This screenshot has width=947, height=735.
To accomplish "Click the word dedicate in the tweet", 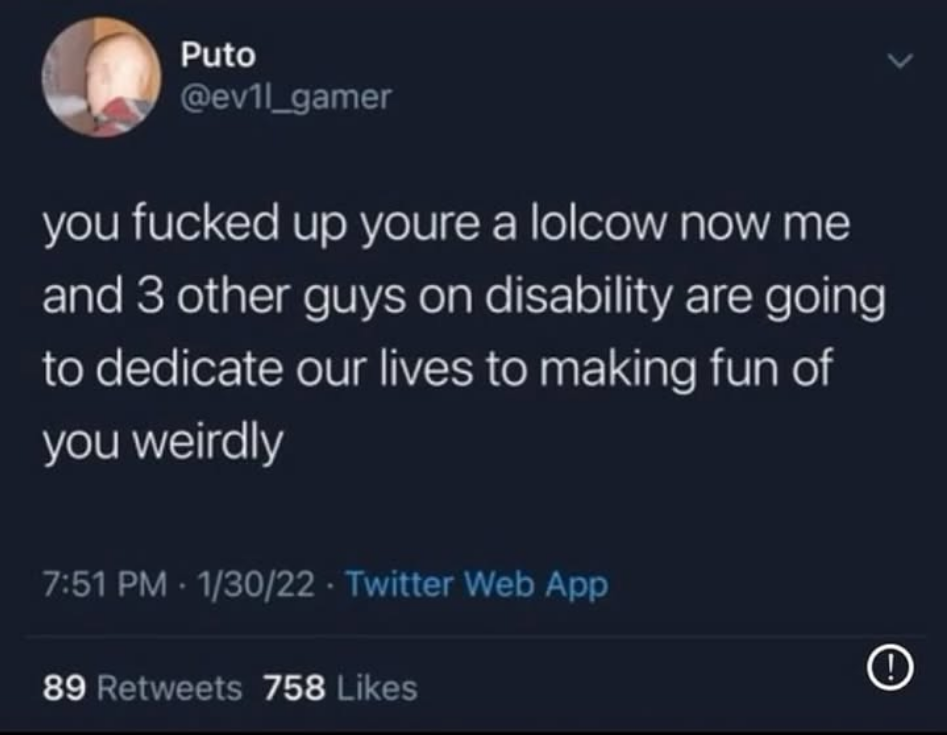I will [x=188, y=368].
